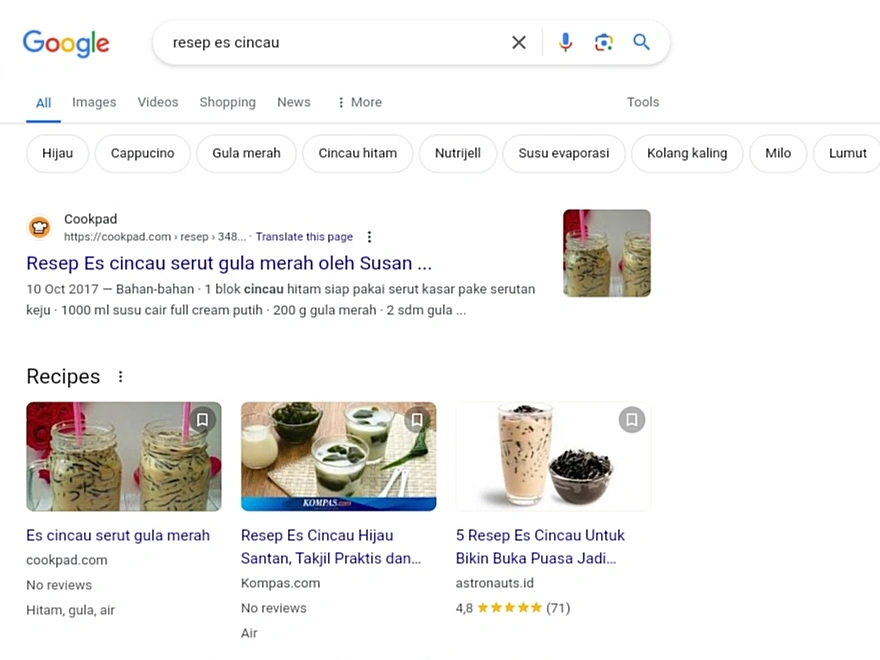The width and height of the screenshot is (880, 660).
Task: Open the Shopping tab
Action: coord(227,102)
